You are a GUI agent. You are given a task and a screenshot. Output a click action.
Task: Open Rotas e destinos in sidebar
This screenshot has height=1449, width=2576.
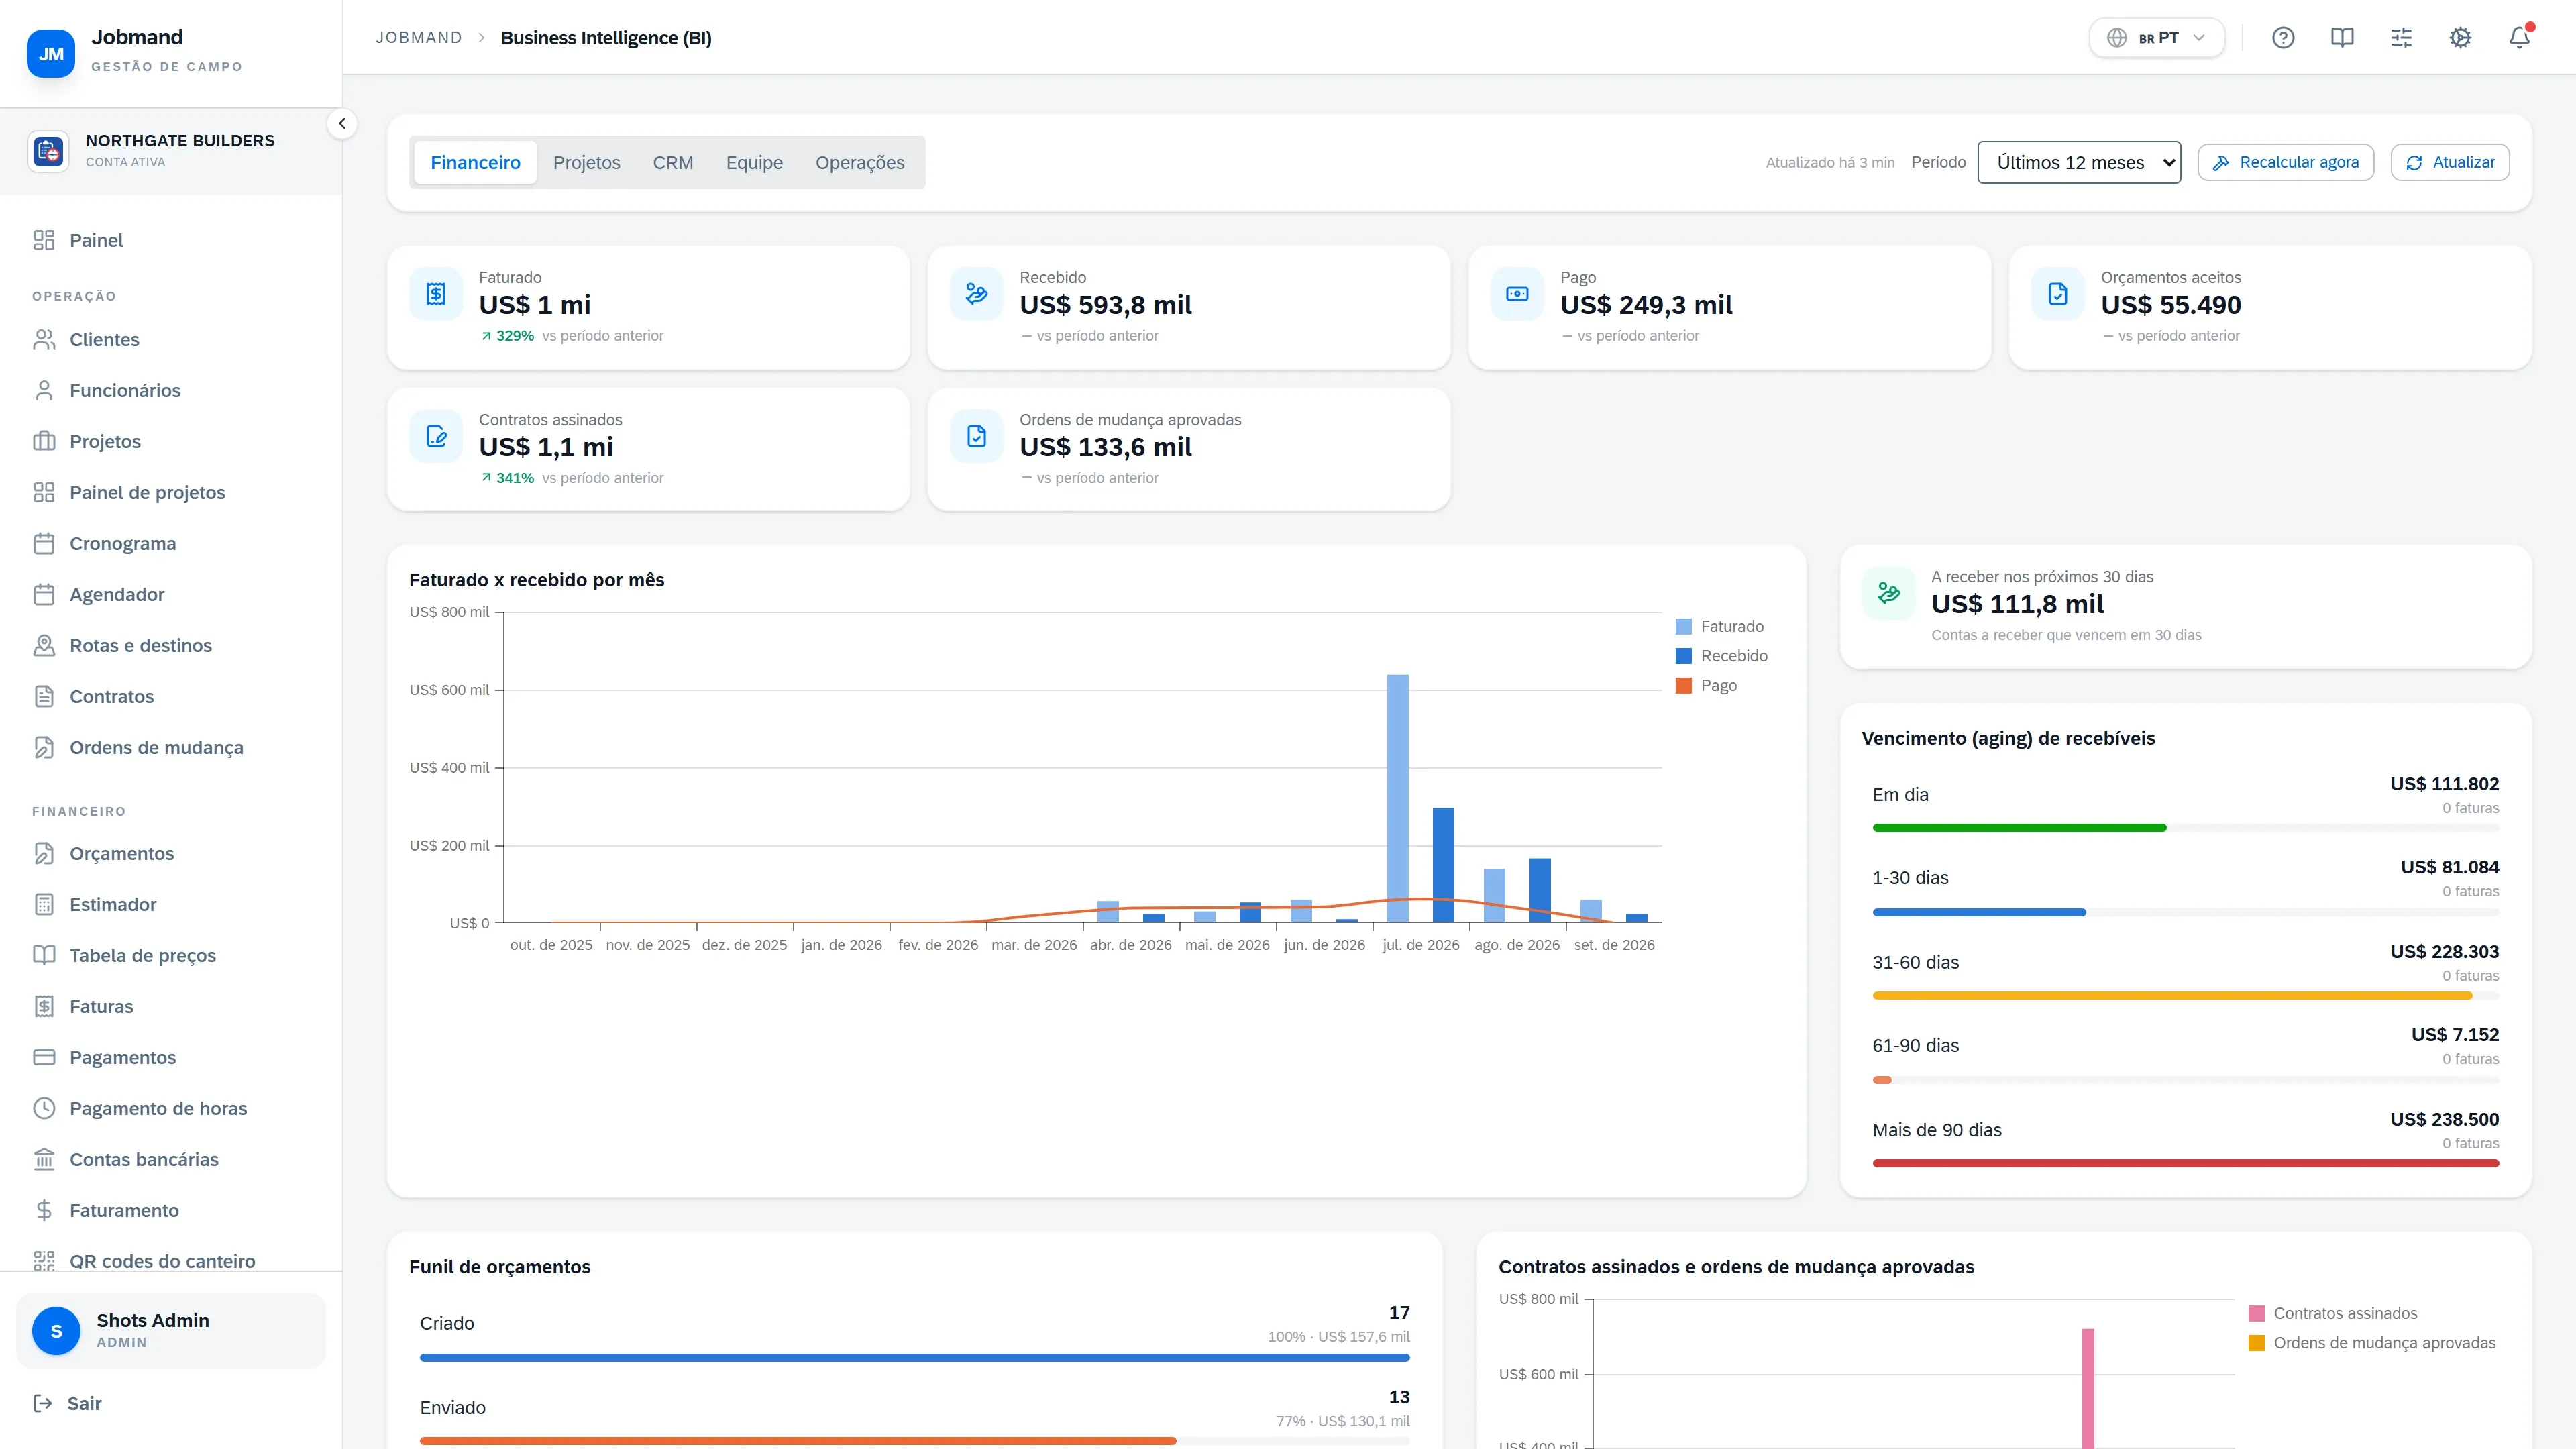[x=171, y=646]
